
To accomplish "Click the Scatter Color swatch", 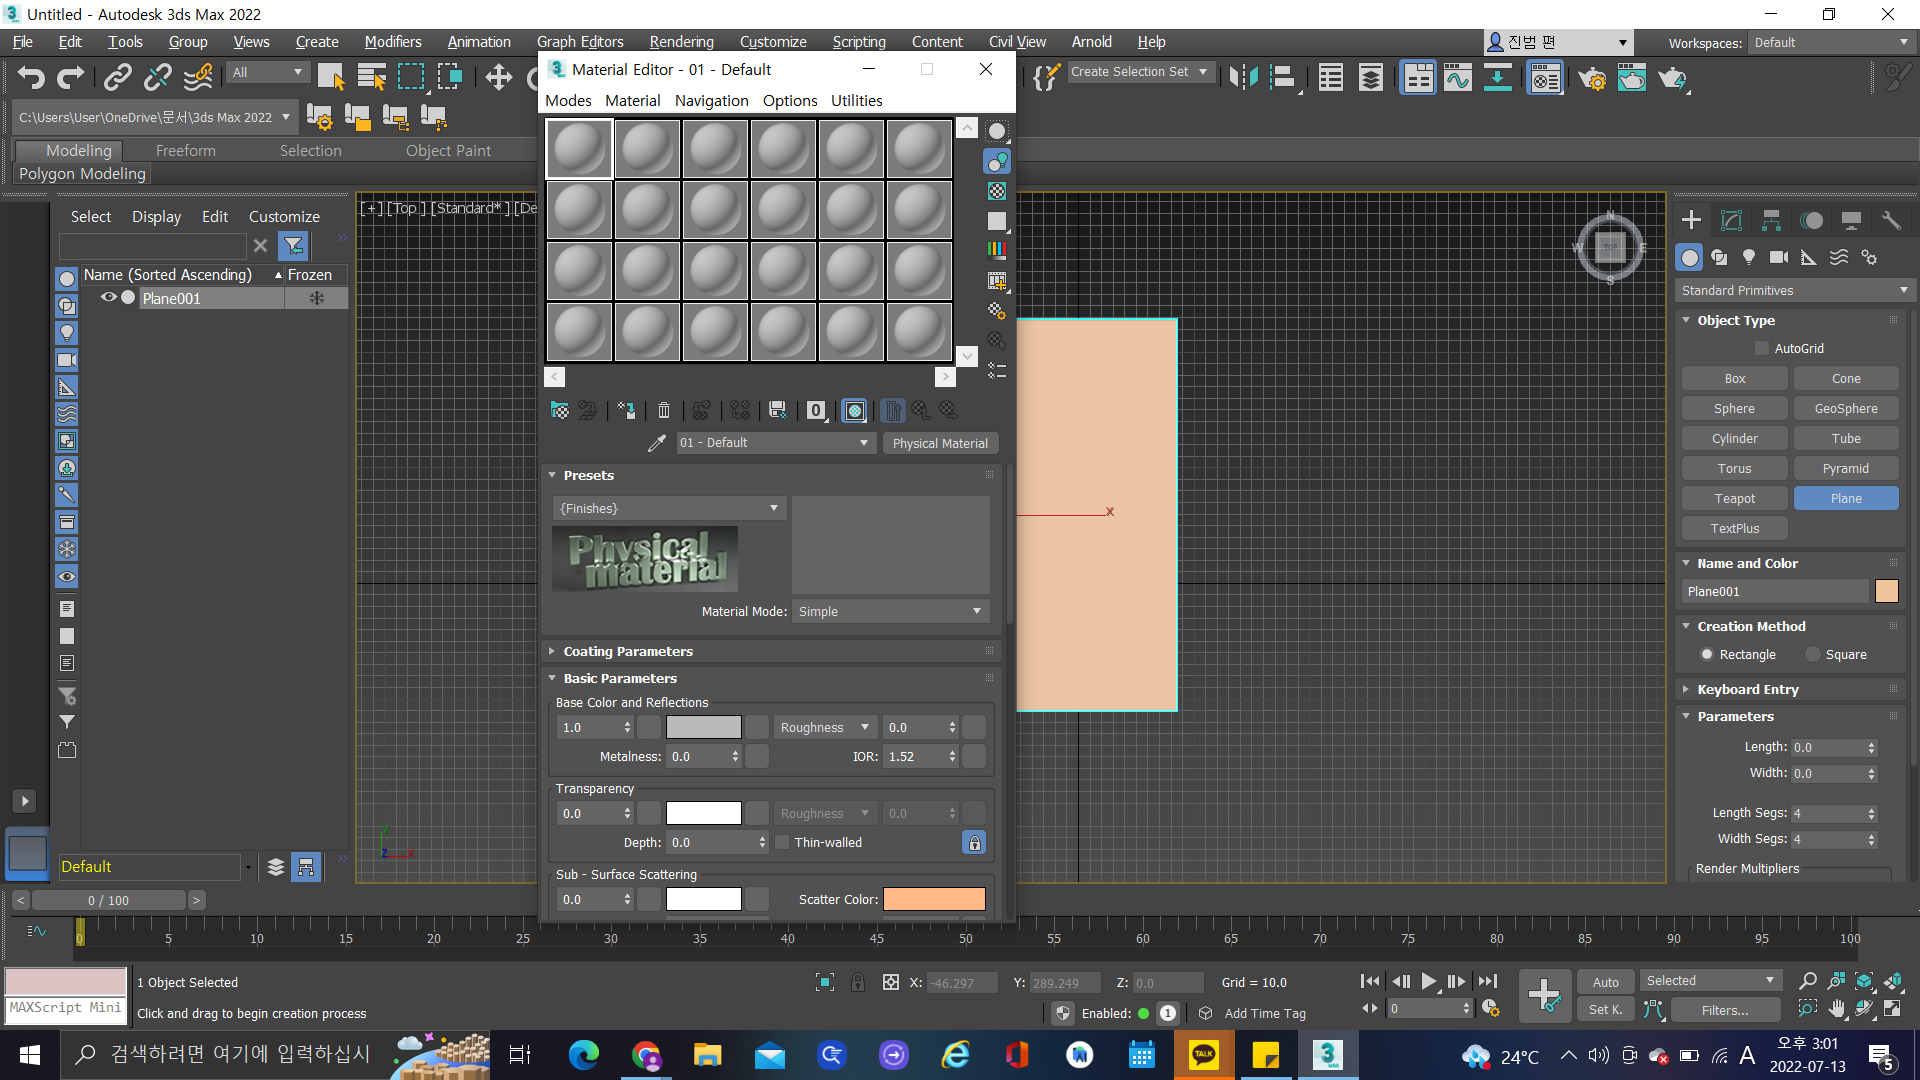I will click(933, 899).
